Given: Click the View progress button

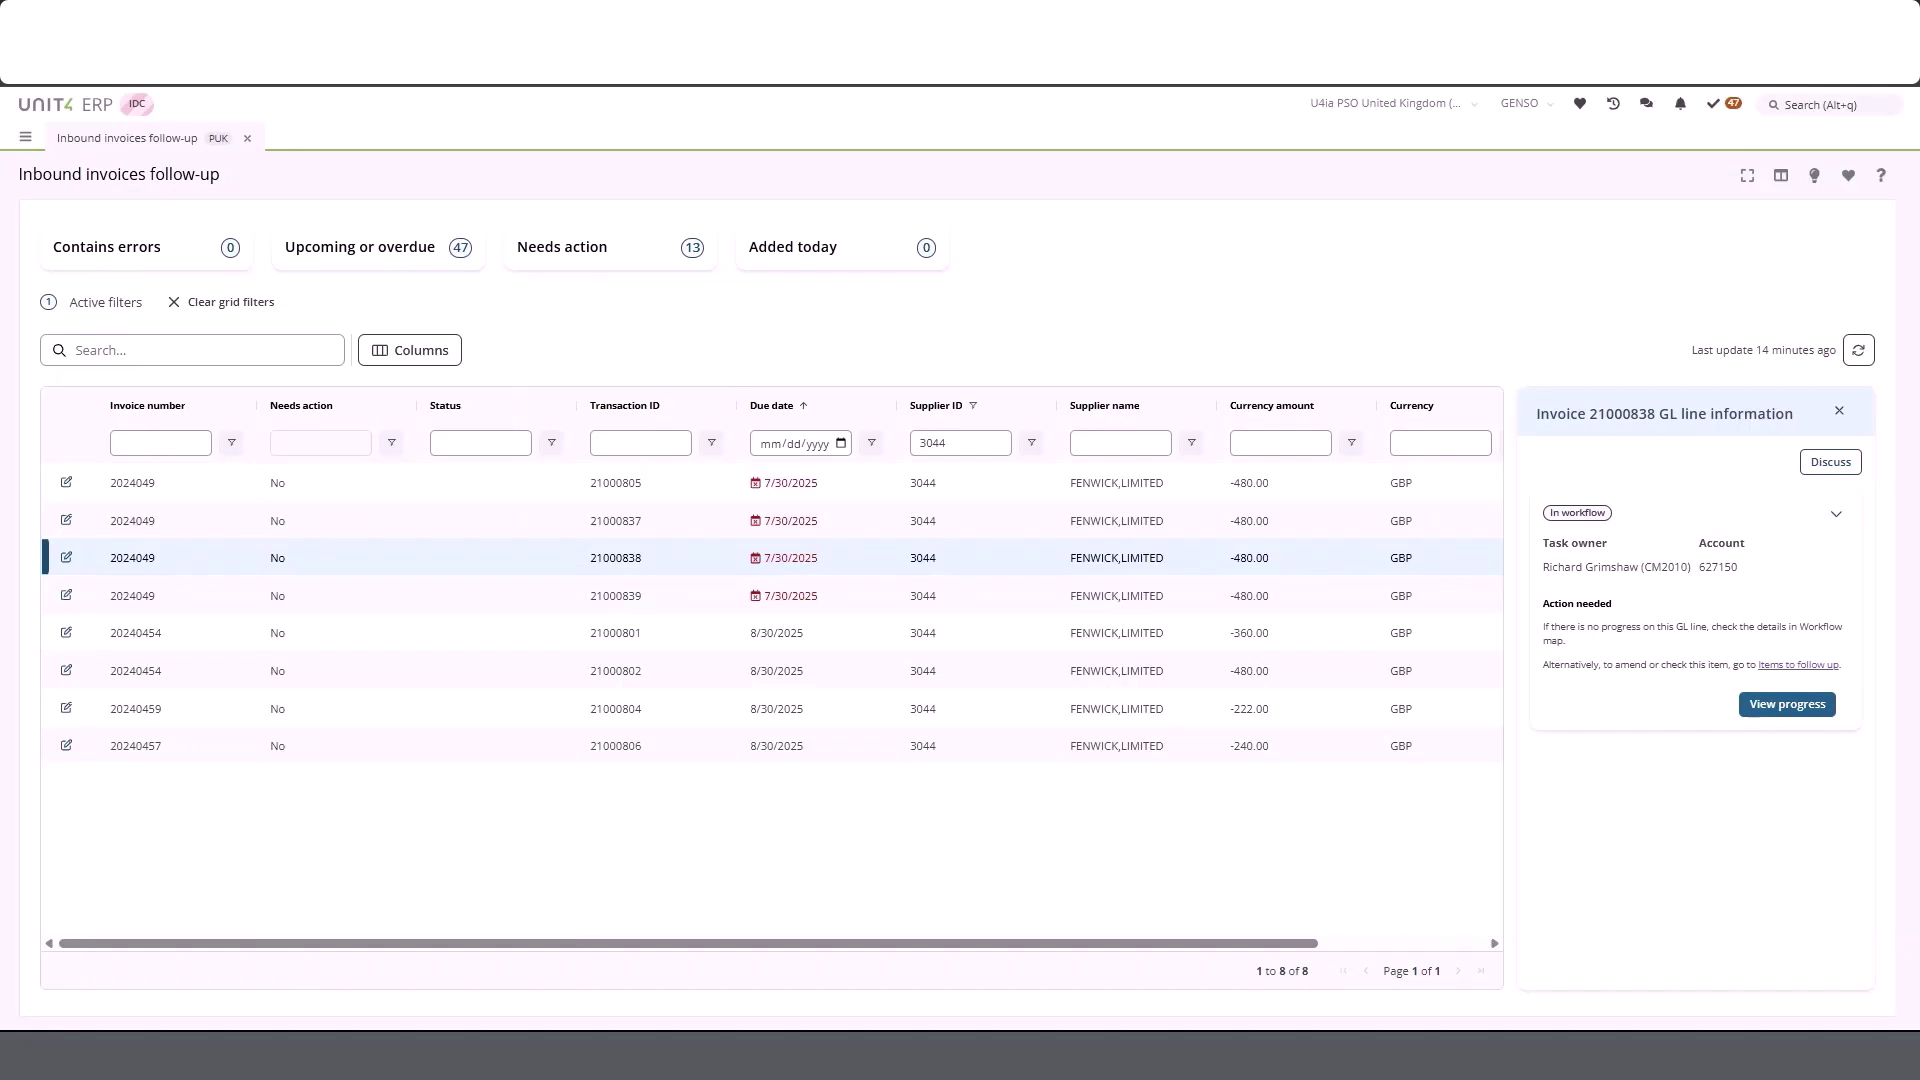Looking at the screenshot, I should (1786, 704).
